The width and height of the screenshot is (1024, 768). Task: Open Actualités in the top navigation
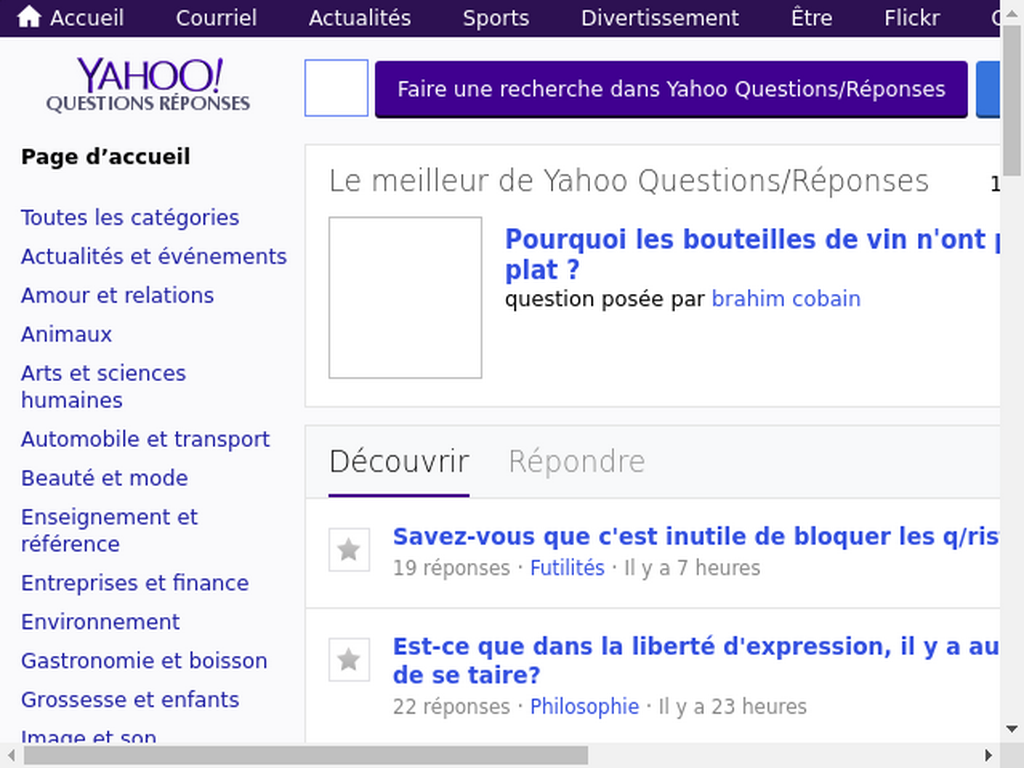pyautogui.click(x=360, y=18)
